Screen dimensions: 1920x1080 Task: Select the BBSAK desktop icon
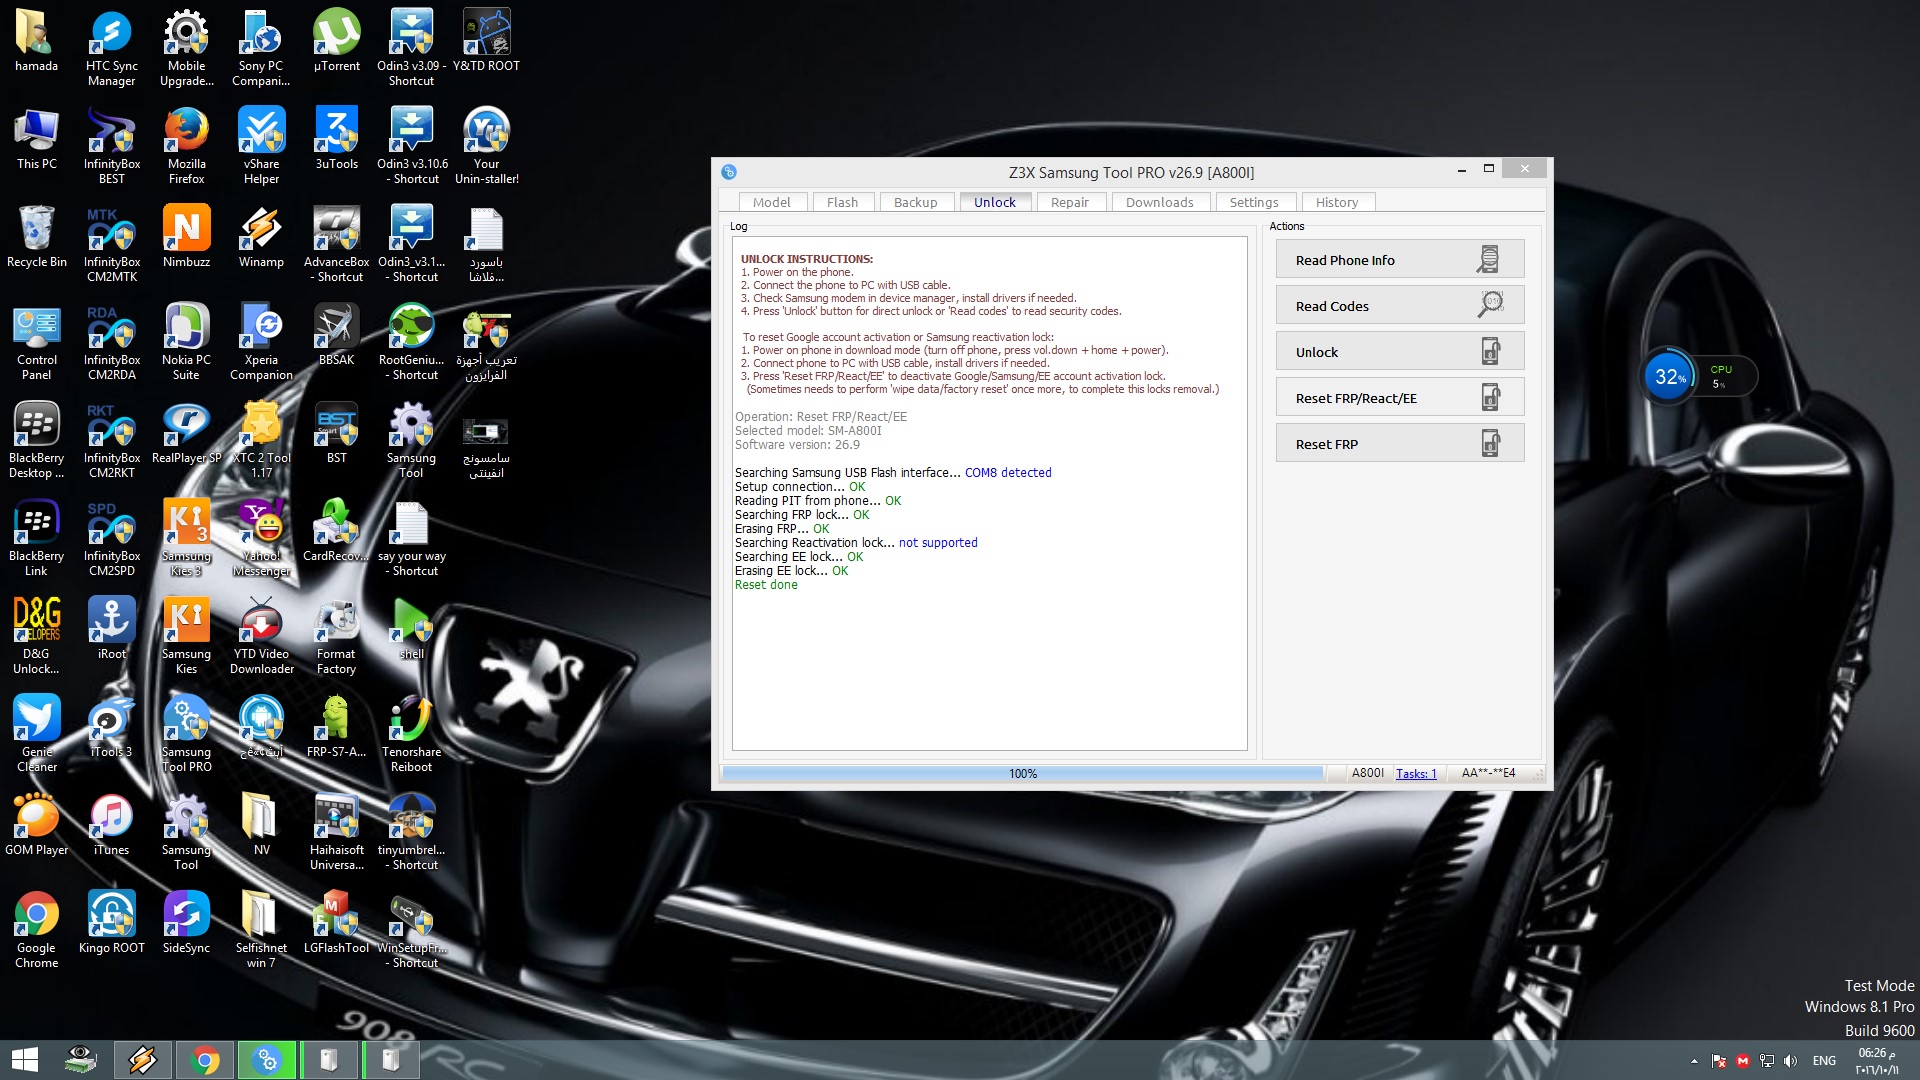pos(336,336)
